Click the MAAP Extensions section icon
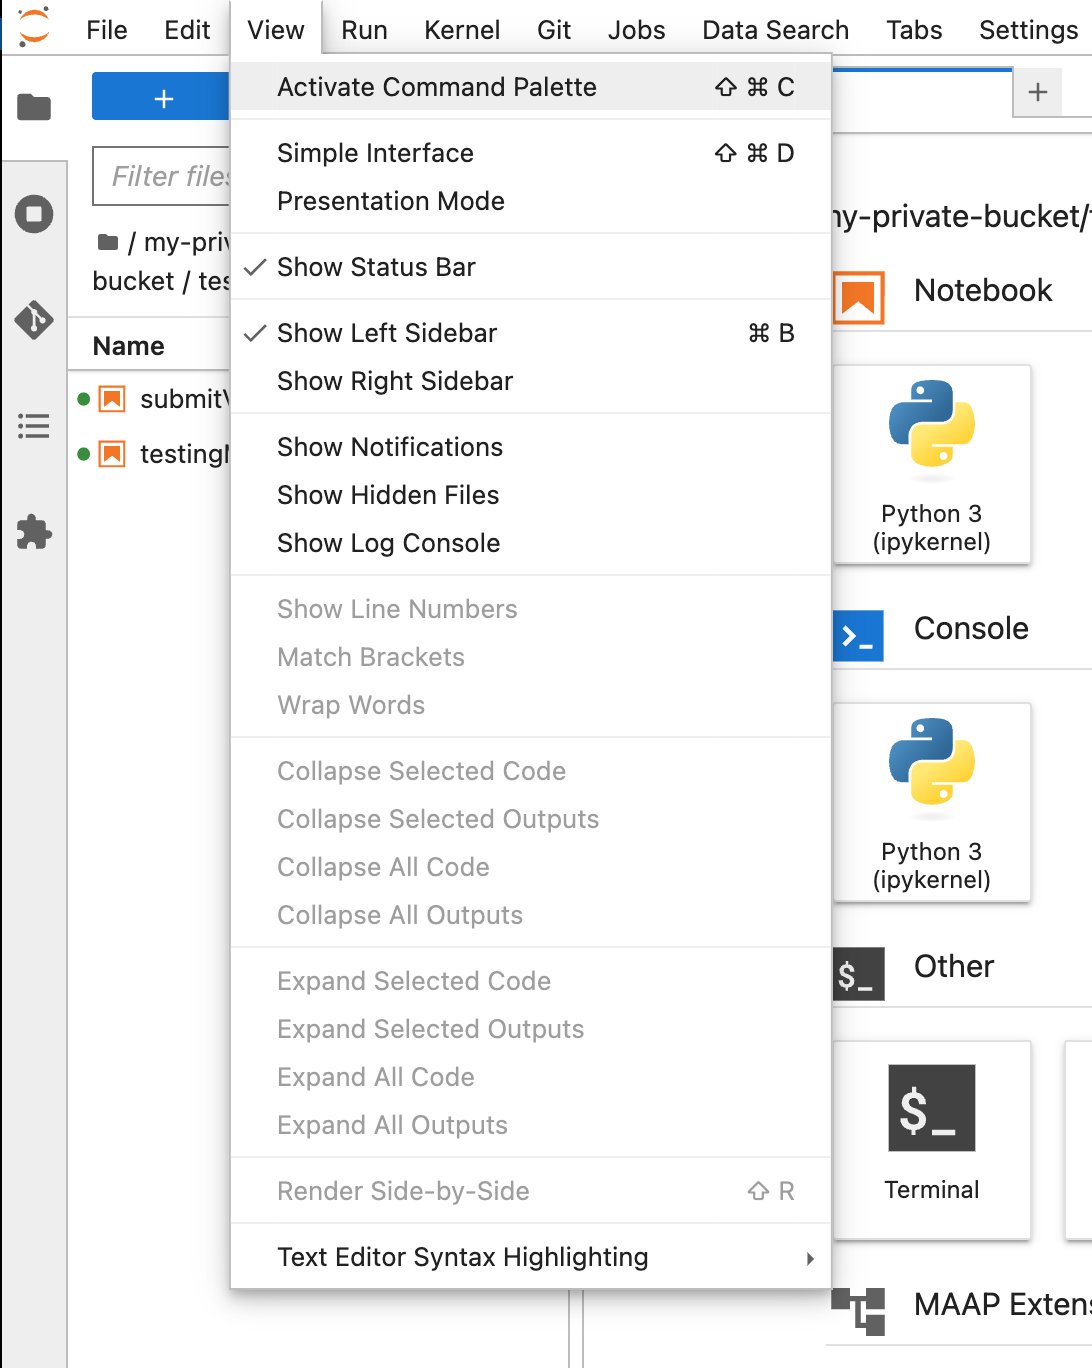1092x1368 pixels. point(858,1311)
